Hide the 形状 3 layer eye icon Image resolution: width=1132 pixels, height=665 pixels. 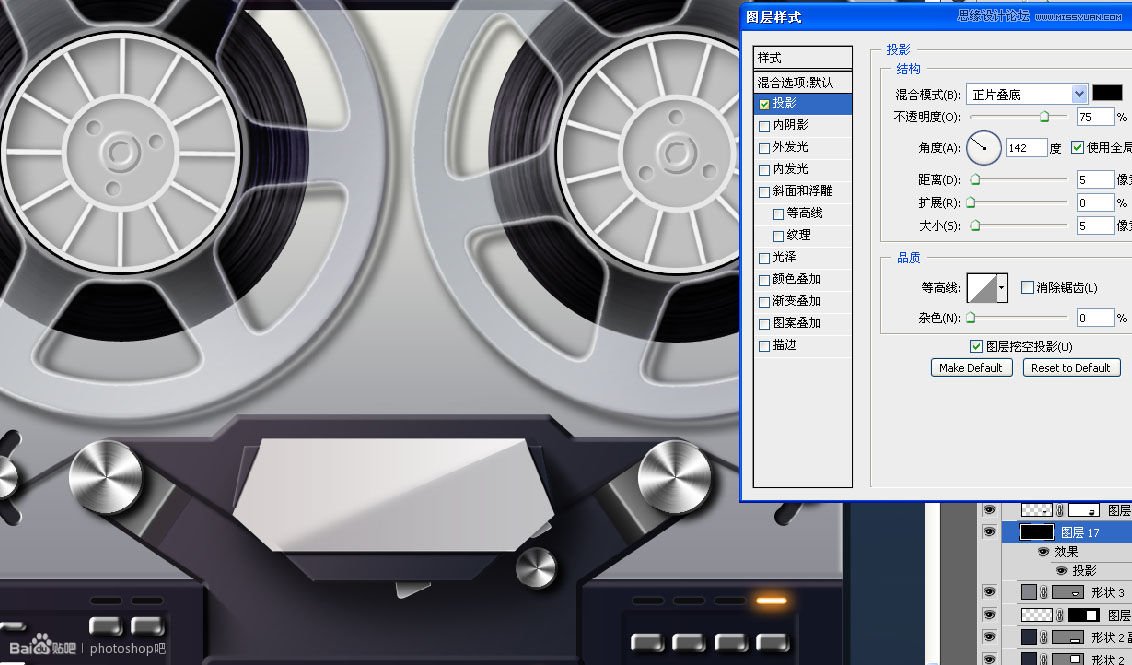click(989, 592)
